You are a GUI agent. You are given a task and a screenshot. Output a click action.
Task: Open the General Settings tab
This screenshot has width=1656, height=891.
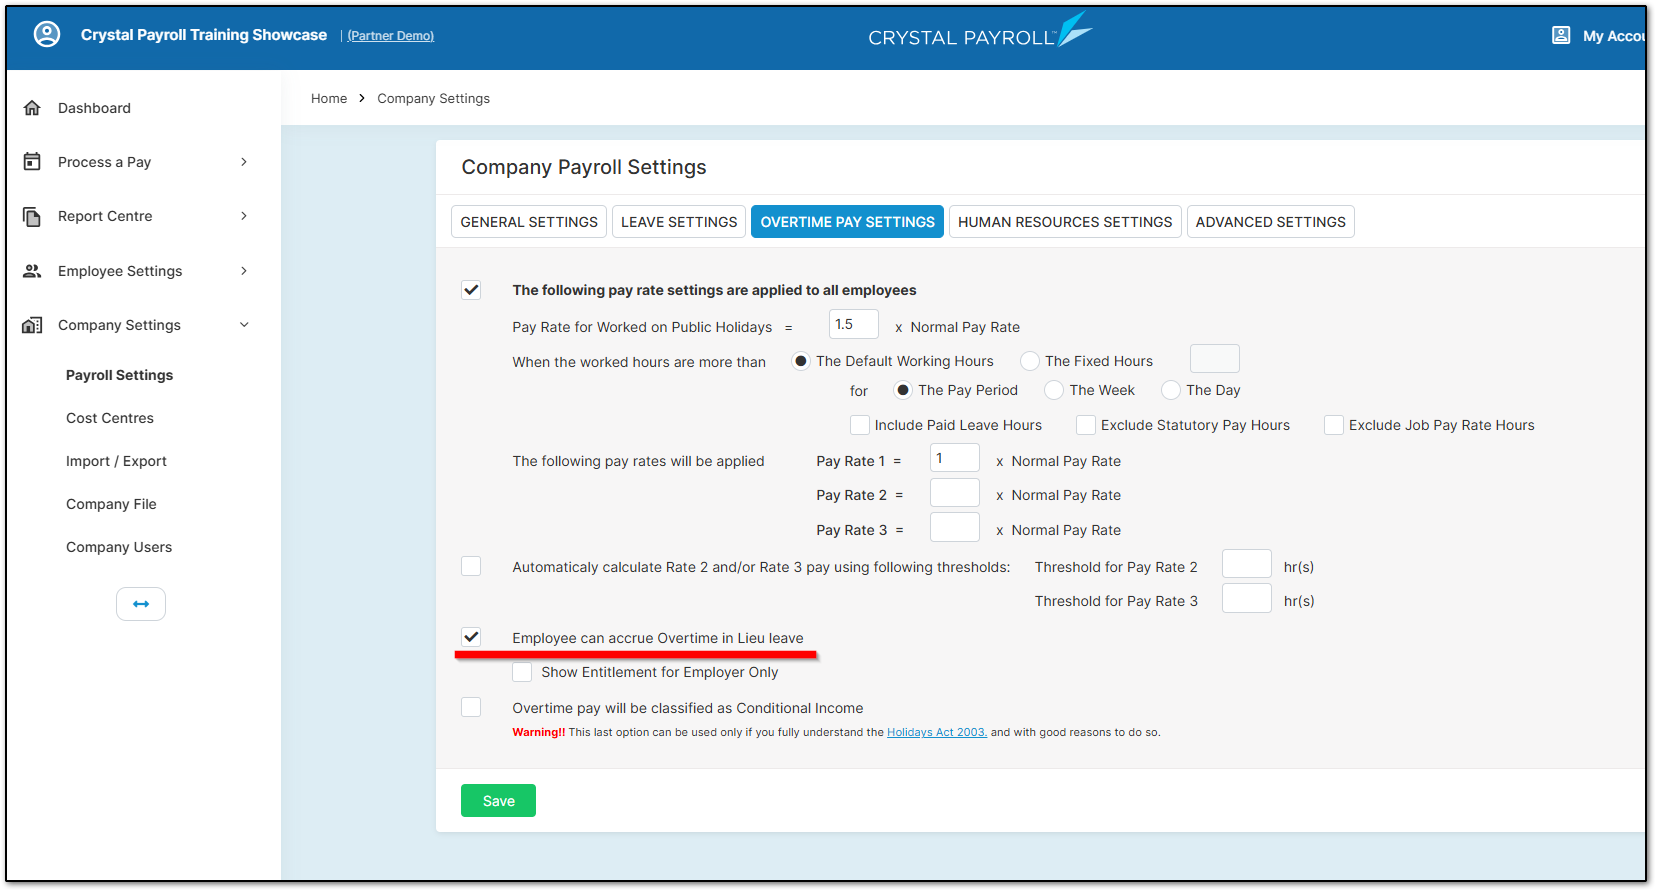529,222
